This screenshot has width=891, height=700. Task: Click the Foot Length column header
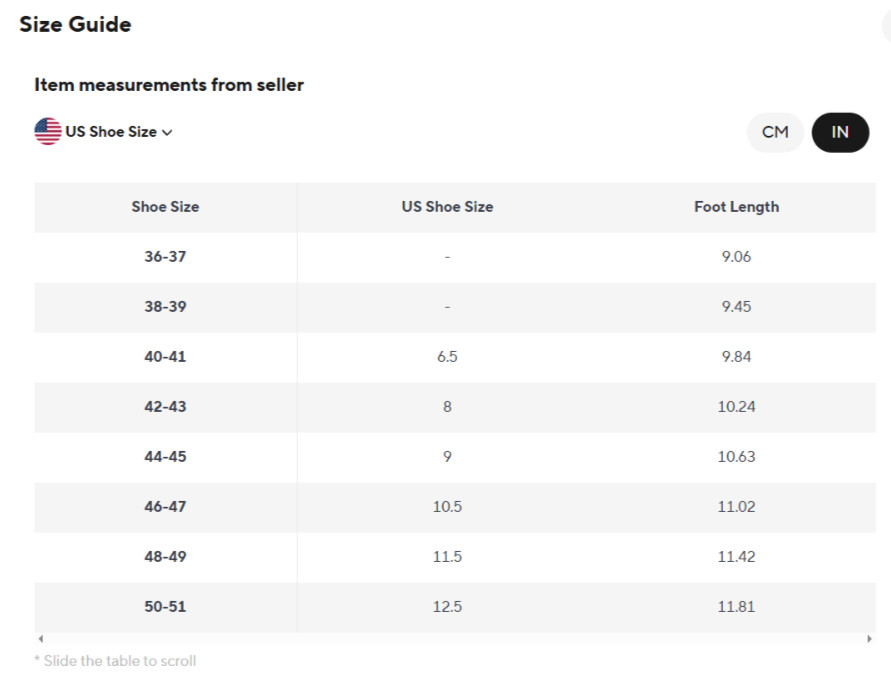point(736,207)
